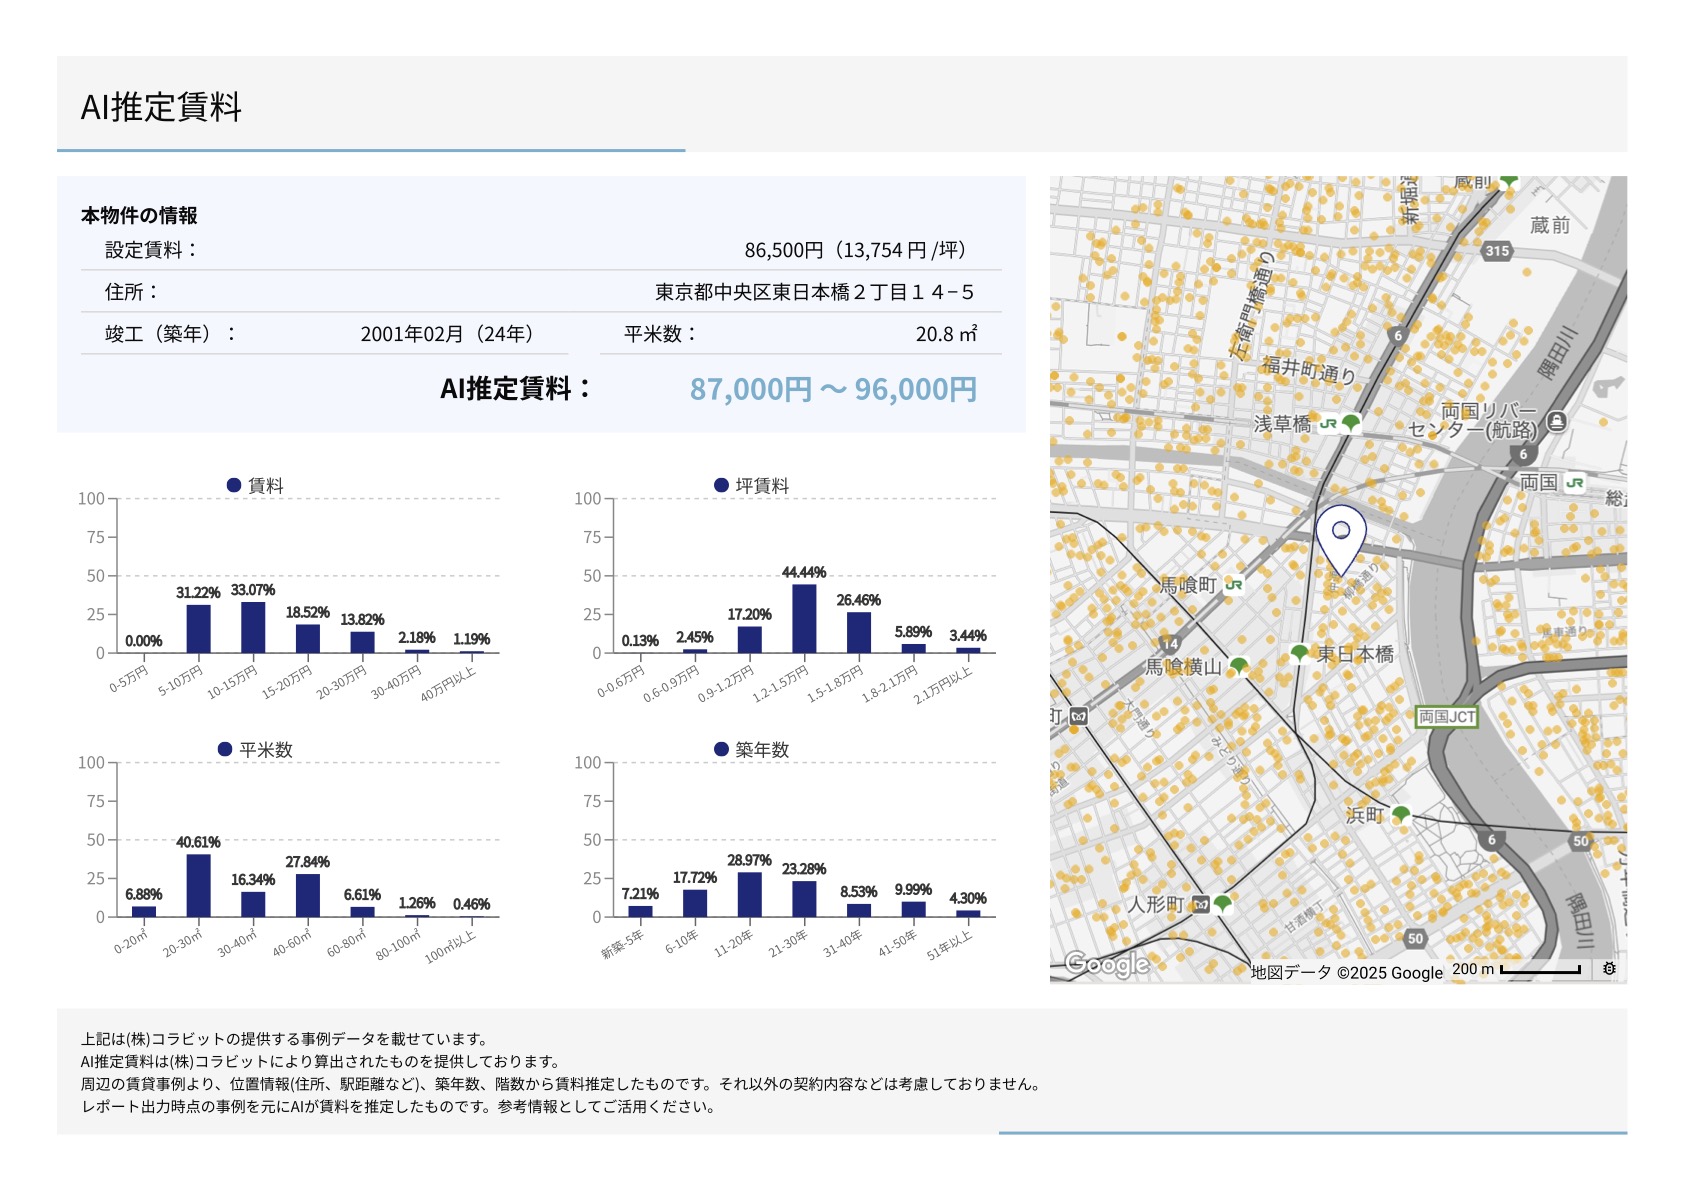
Task: Click the JR icon at 両国 station
Action: (1575, 483)
